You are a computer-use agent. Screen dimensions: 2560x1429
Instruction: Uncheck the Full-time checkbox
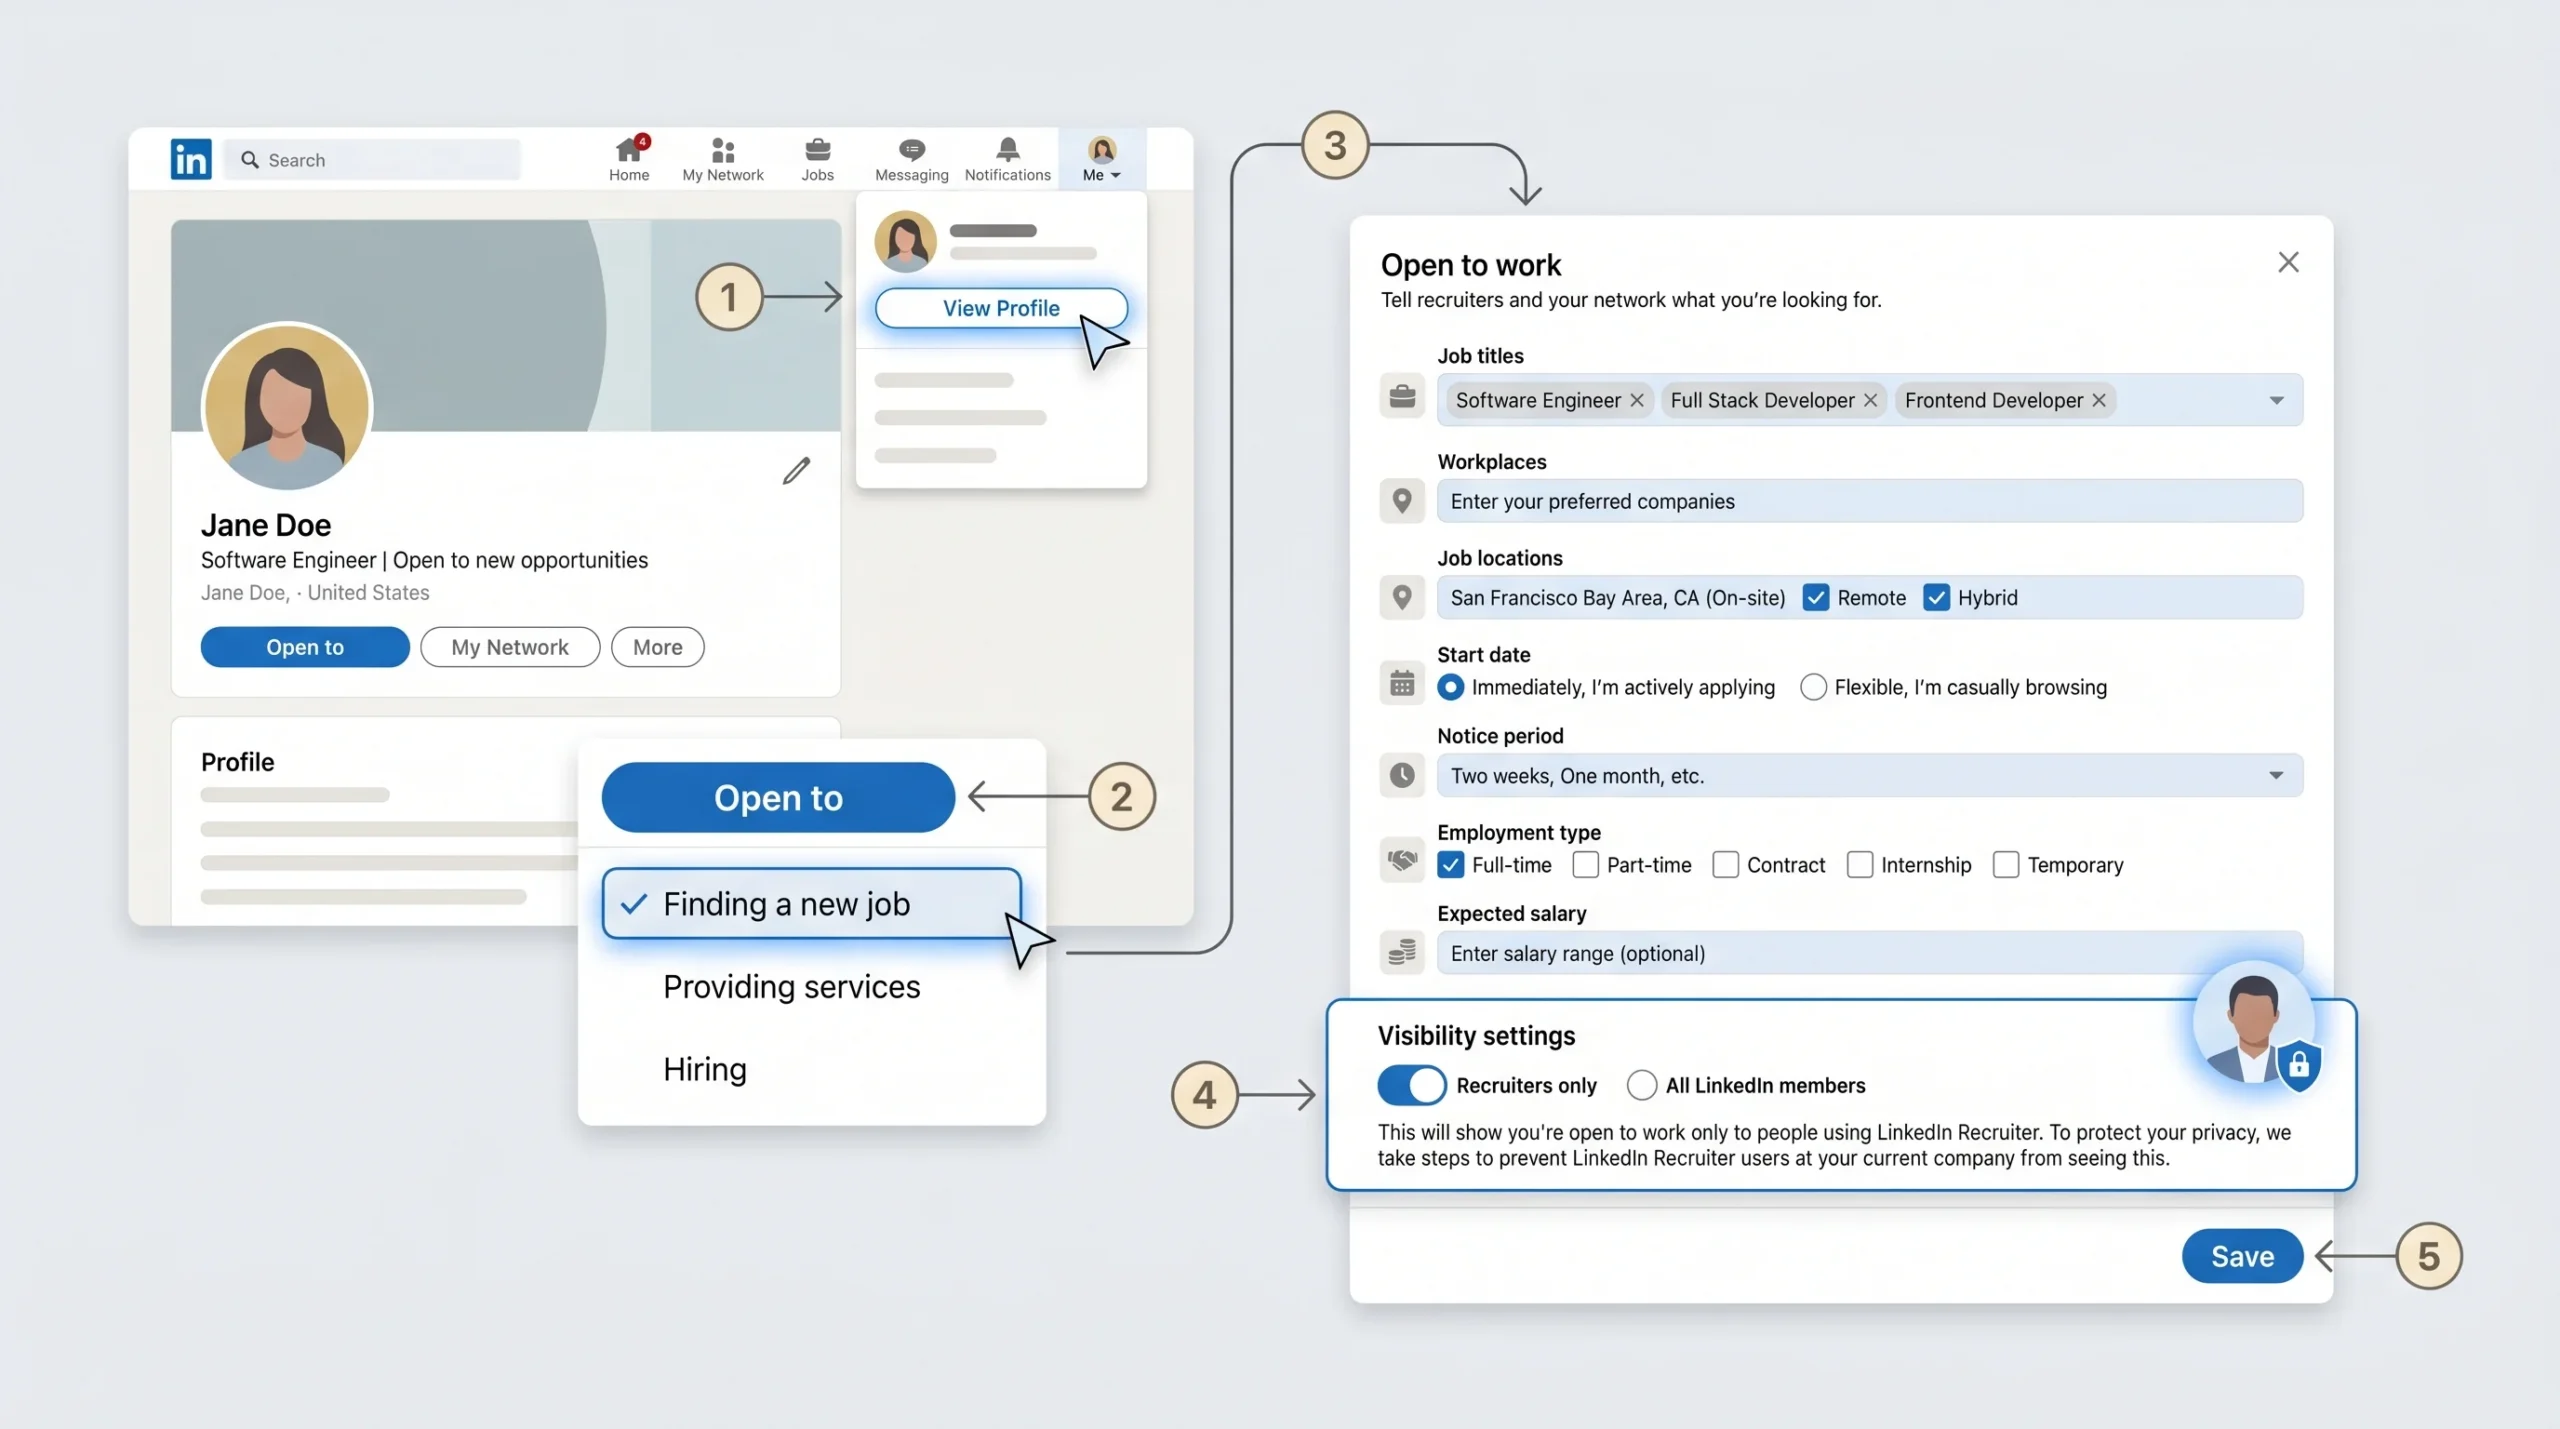click(x=1451, y=865)
